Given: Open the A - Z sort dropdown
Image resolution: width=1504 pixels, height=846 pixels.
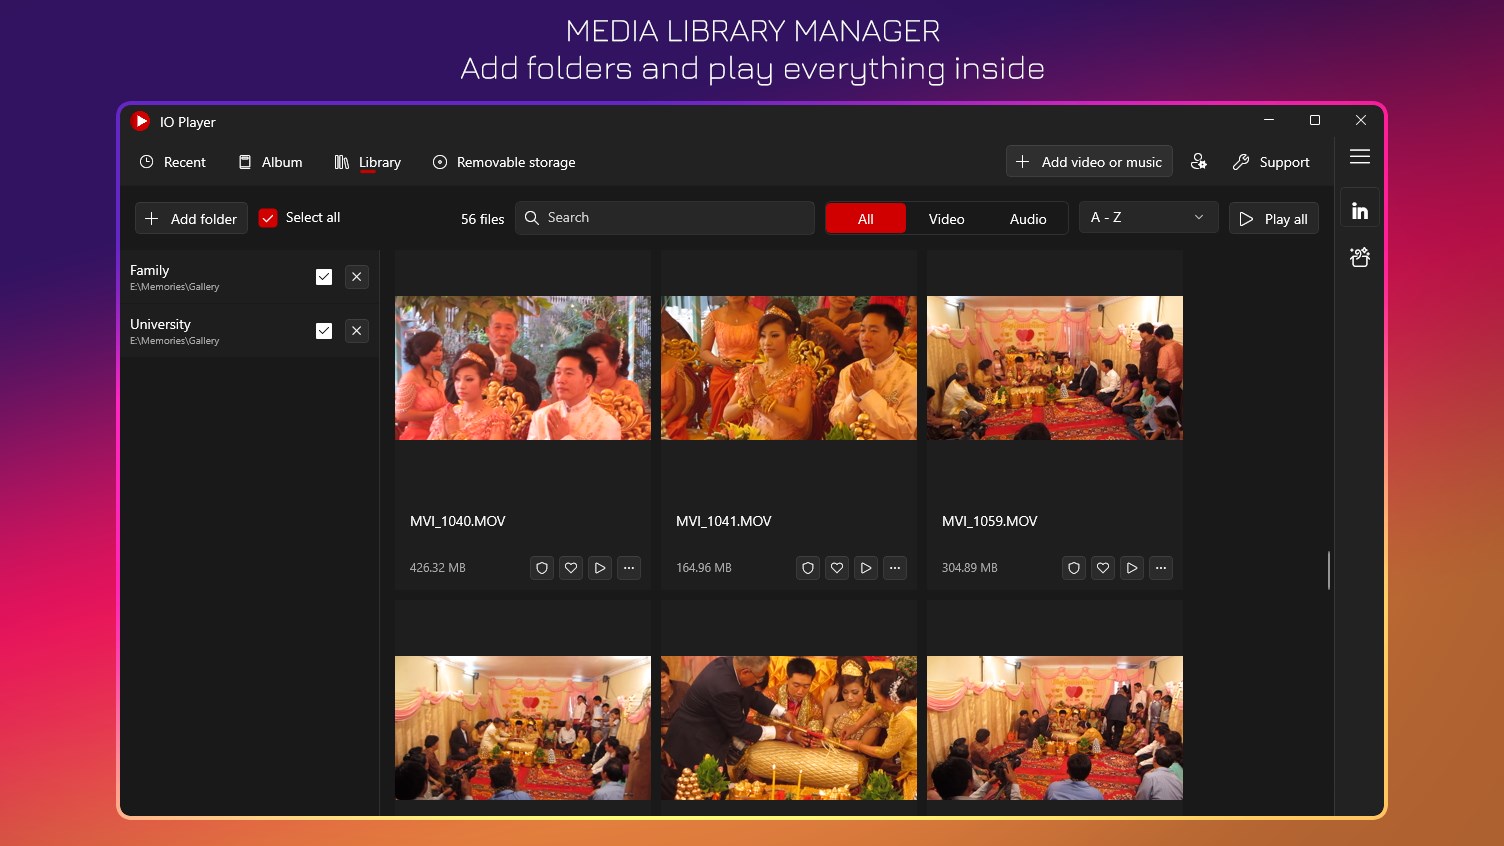Looking at the screenshot, I should click(x=1148, y=218).
